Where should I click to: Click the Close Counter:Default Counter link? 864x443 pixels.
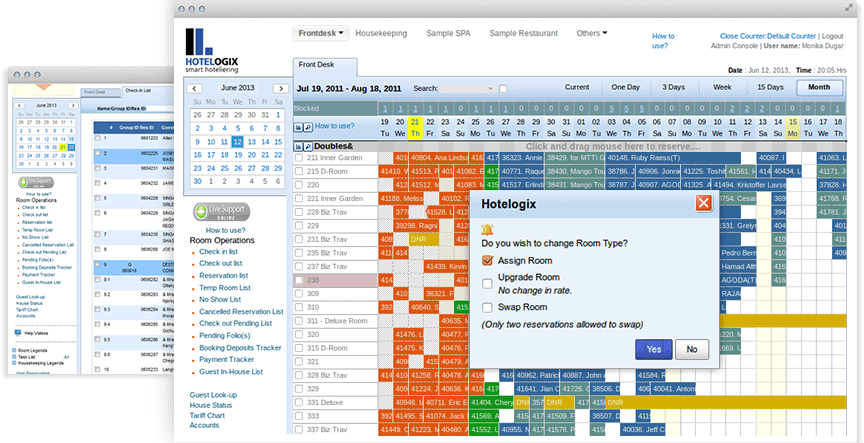(x=768, y=36)
